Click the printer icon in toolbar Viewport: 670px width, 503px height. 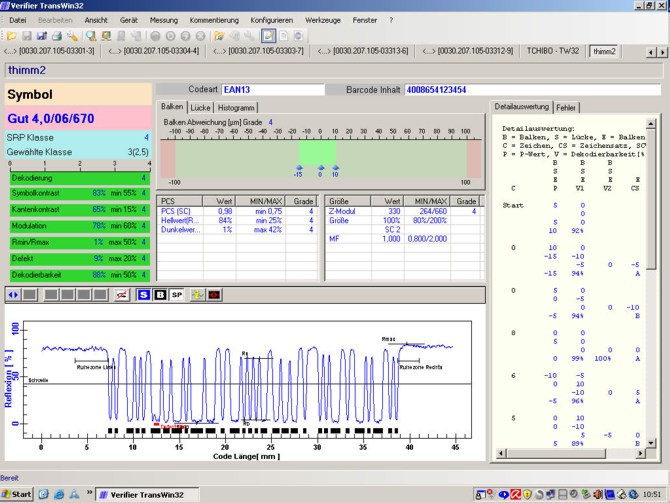[x=56, y=36]
